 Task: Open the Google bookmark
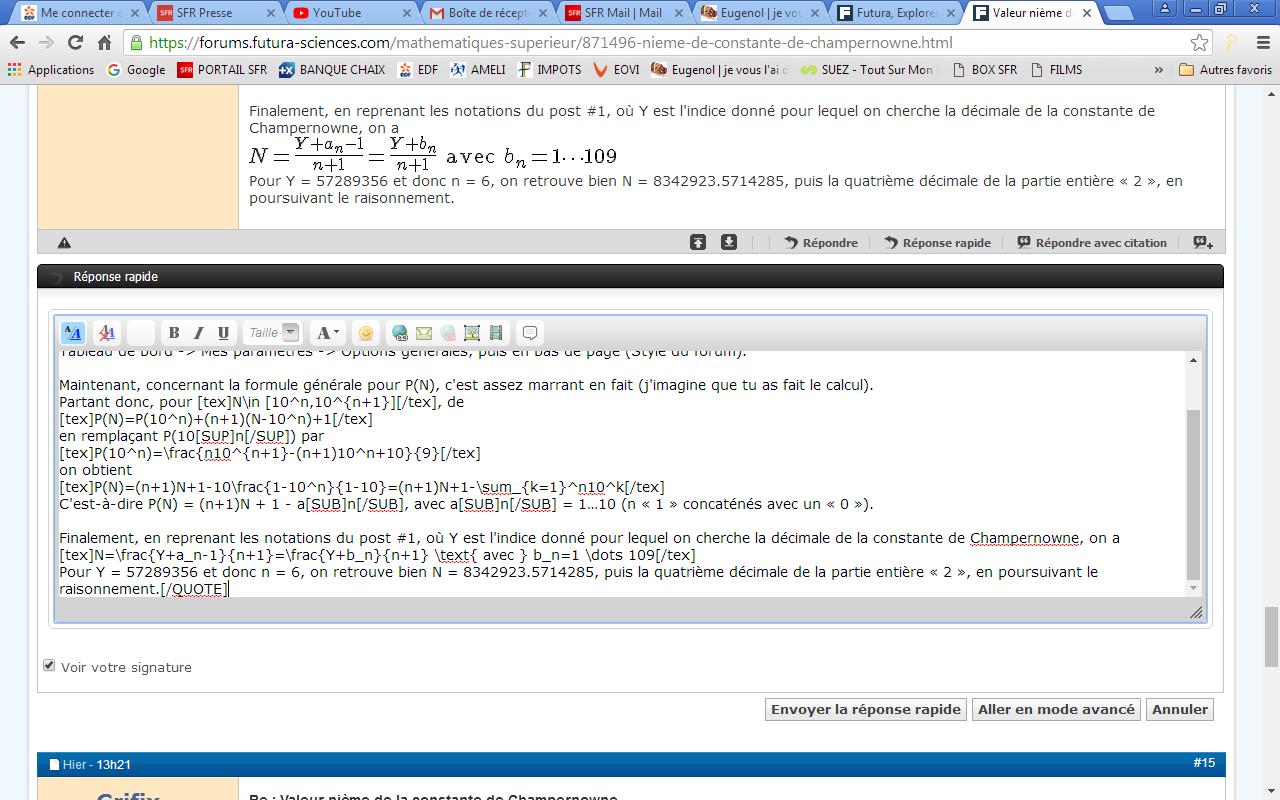point(136,70)
